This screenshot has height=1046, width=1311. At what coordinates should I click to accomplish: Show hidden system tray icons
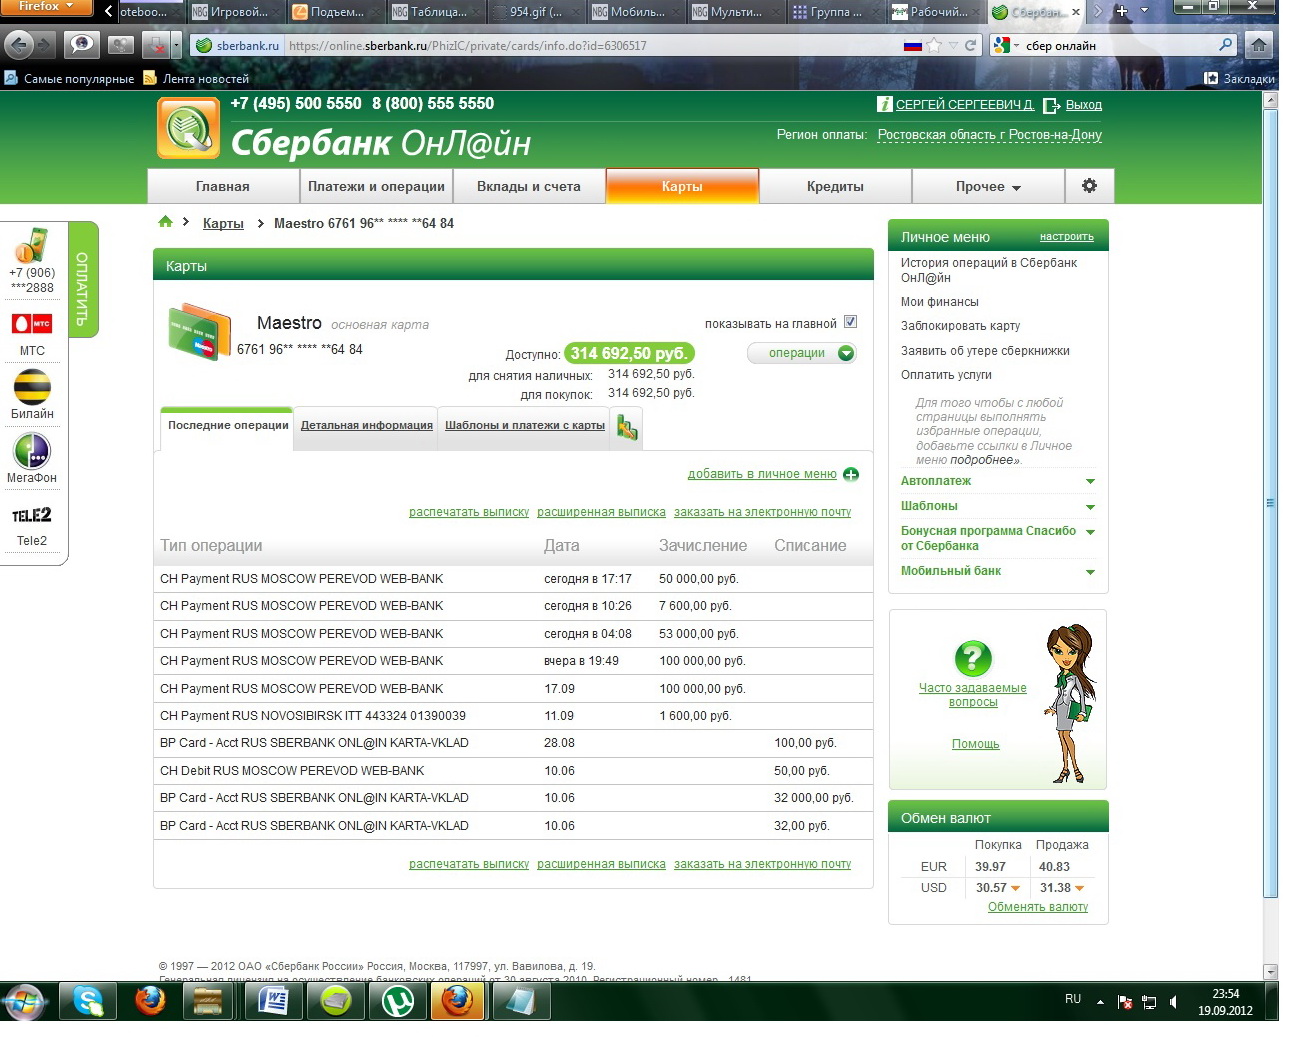click(x=1100, y=1001)
